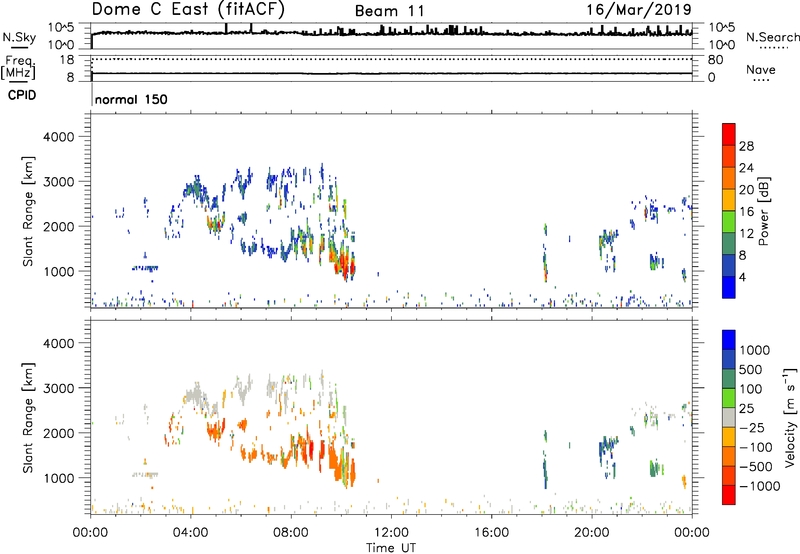
Task: Select the "normal 150" CPID mode text
Action: click(131, 99)
